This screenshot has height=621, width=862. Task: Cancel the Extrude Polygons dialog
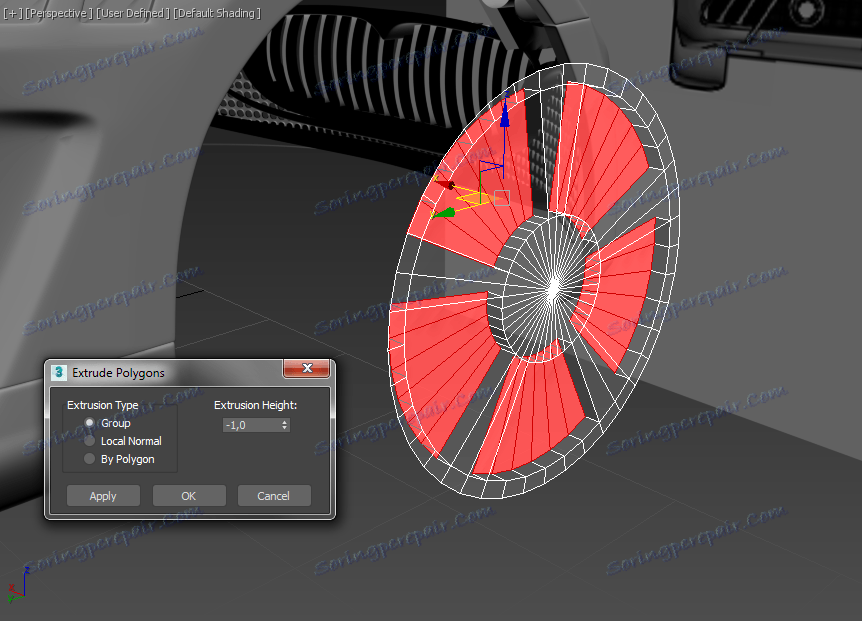(273, 496)
